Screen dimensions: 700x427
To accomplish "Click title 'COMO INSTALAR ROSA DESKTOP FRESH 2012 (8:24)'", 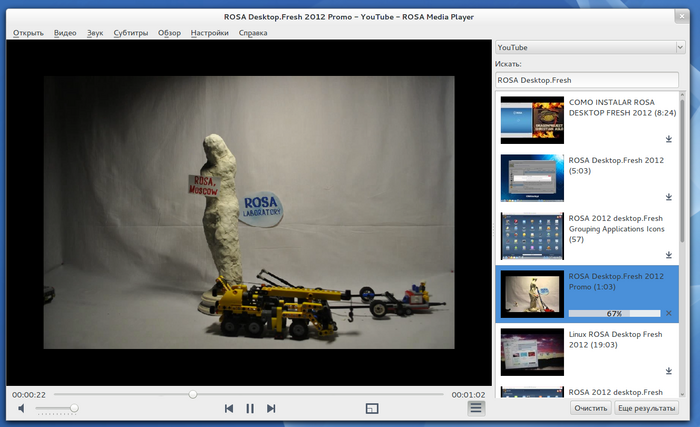I will tap(622, 108).
